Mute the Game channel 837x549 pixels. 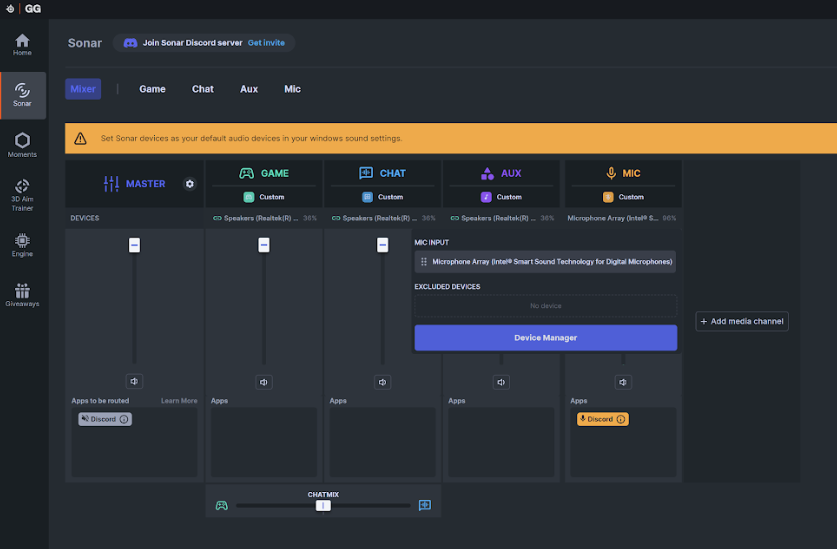point(264,382)
